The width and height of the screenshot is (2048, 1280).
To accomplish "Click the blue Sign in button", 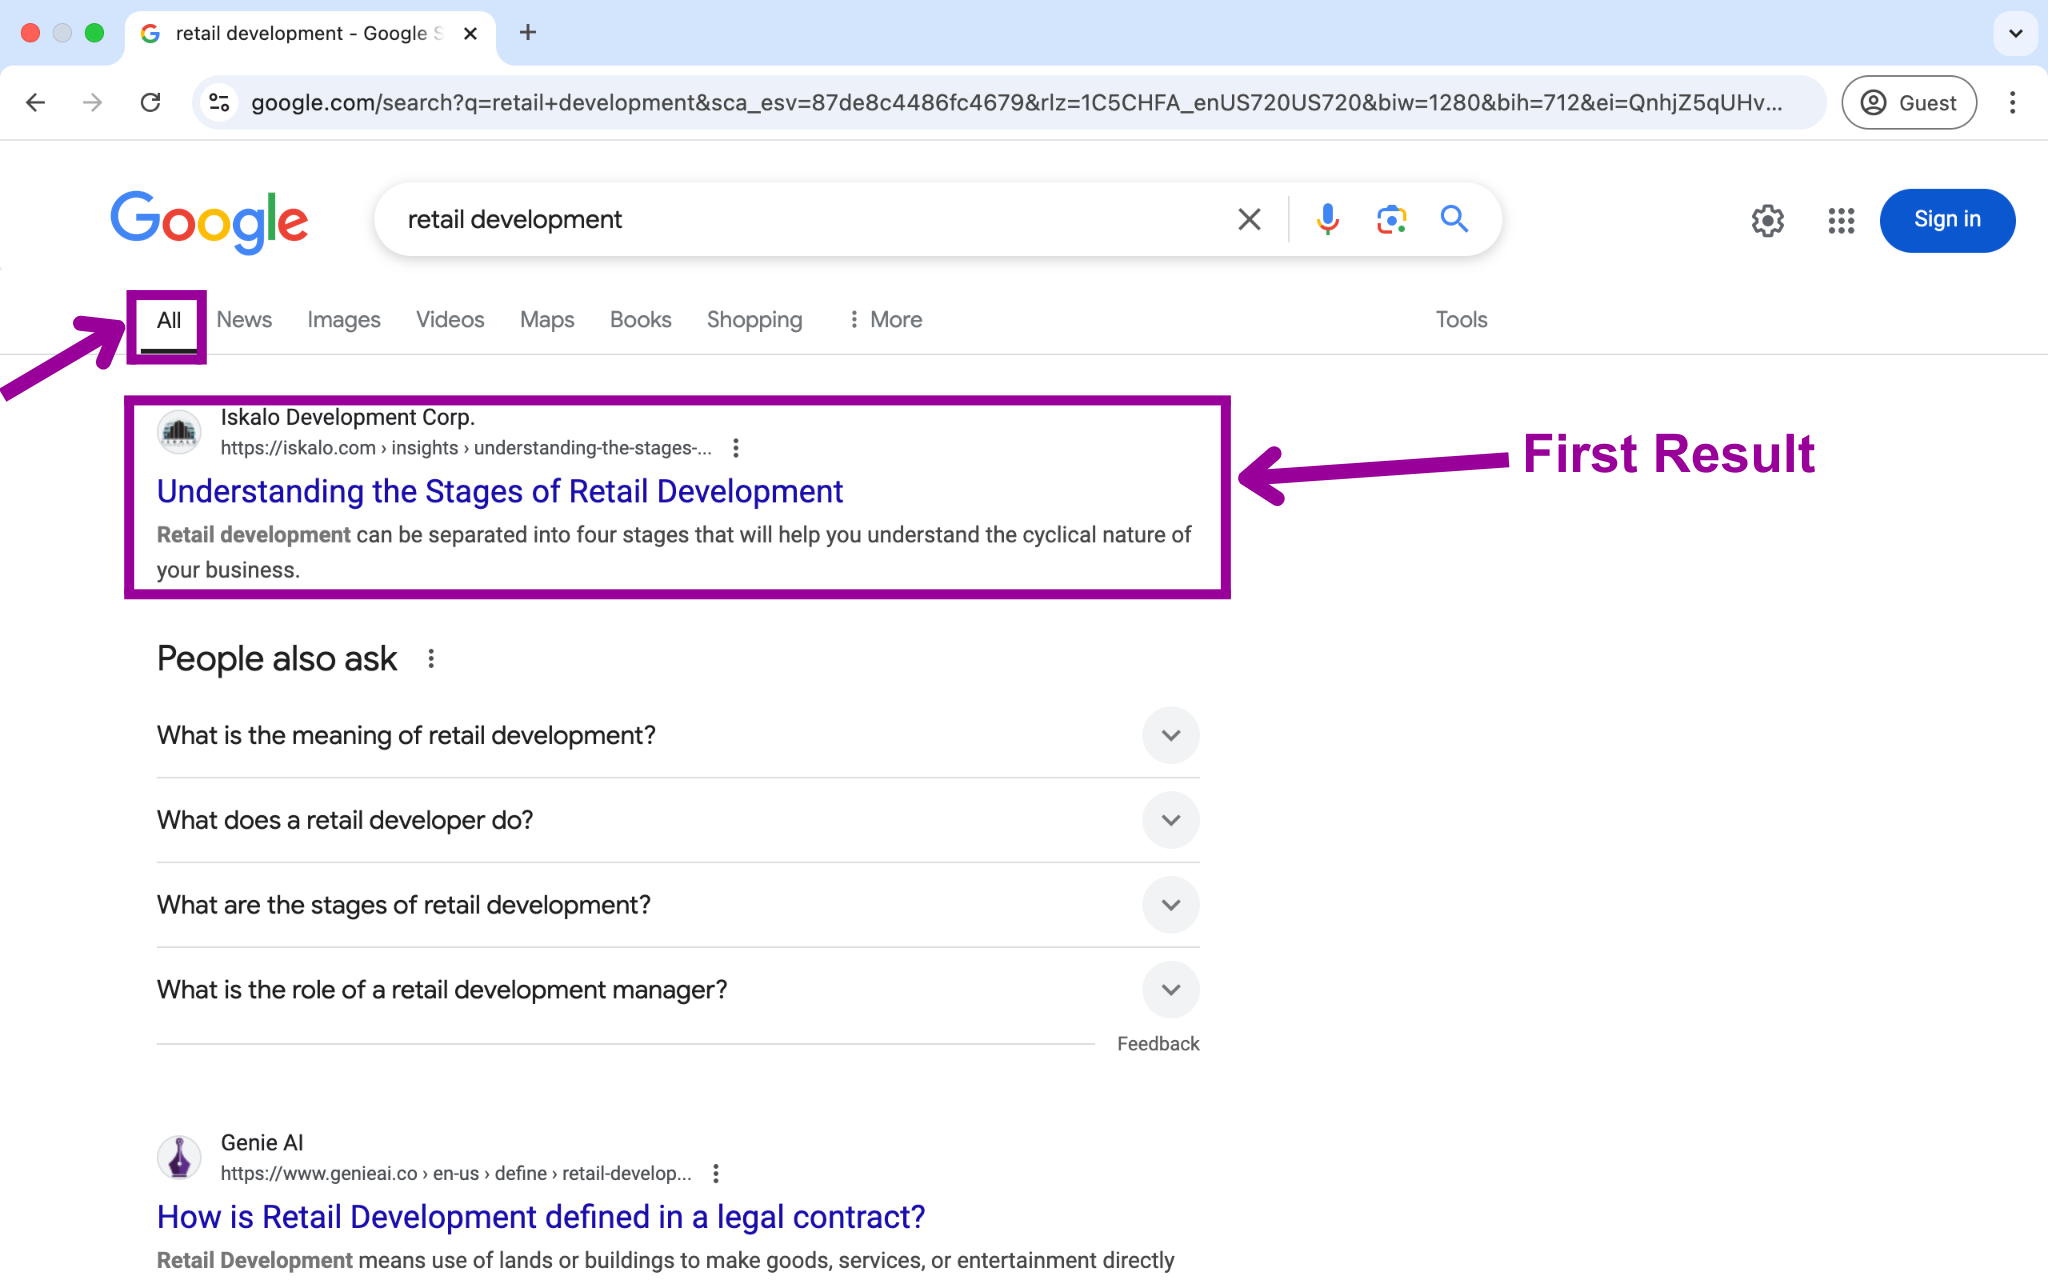I will click(1947, 220).
